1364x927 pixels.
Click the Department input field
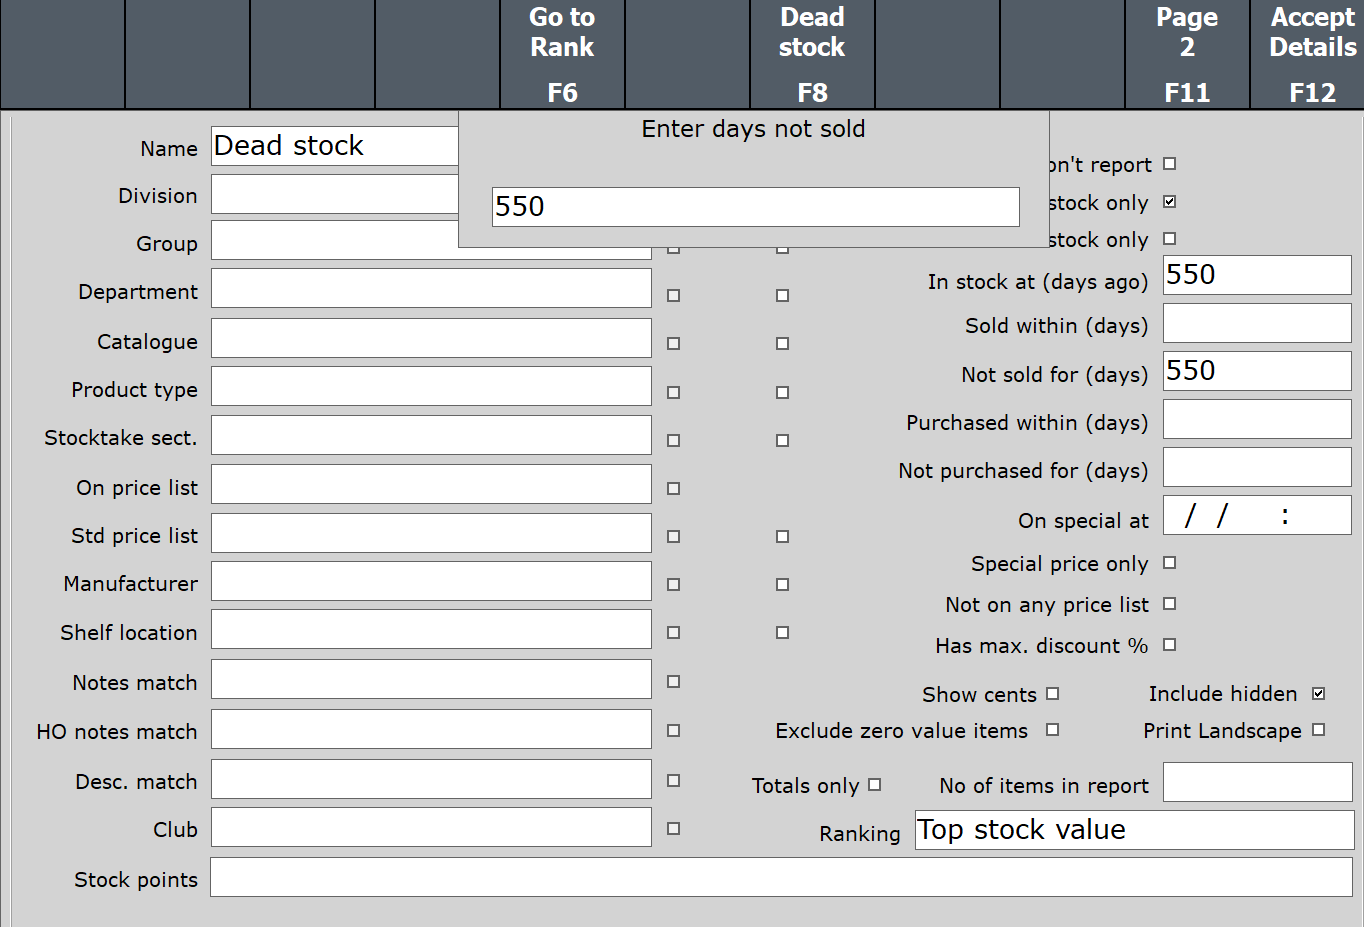click(x=431, y=289)
